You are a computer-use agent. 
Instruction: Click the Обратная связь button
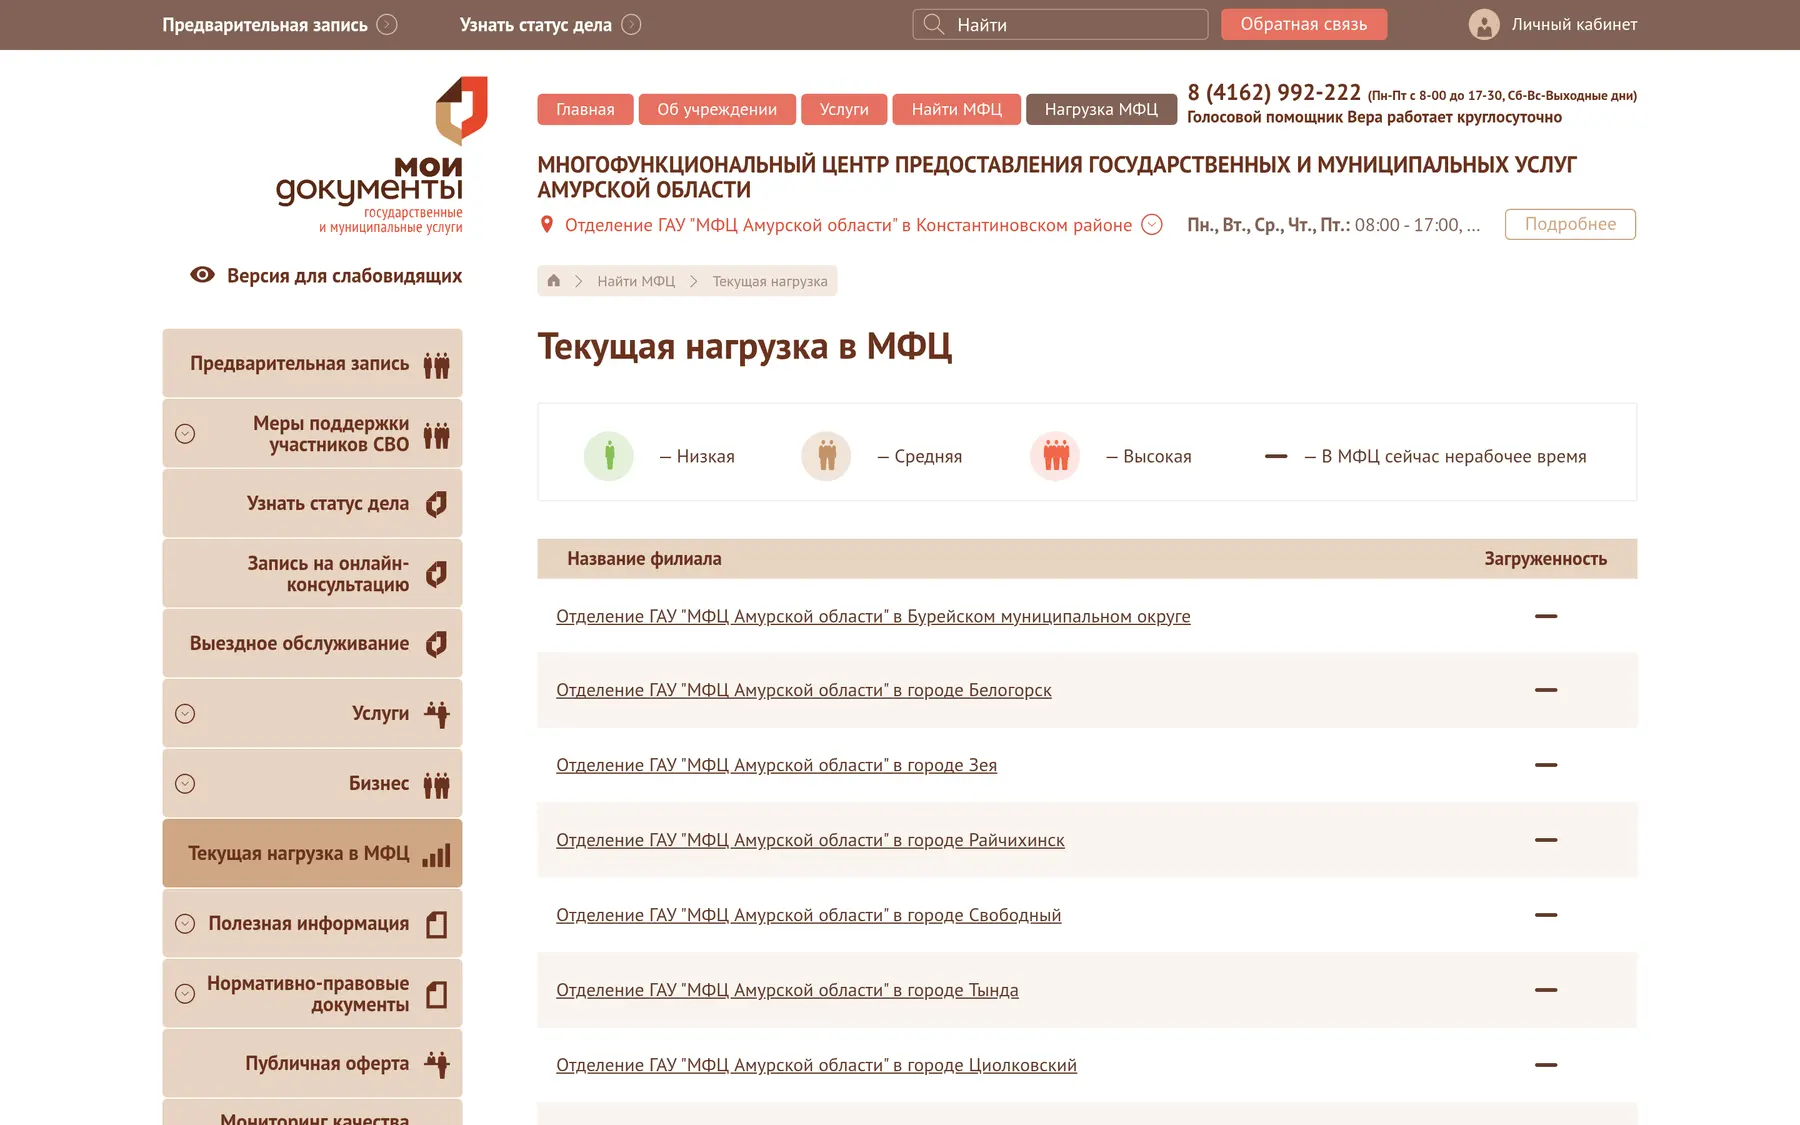[1304, 24]
